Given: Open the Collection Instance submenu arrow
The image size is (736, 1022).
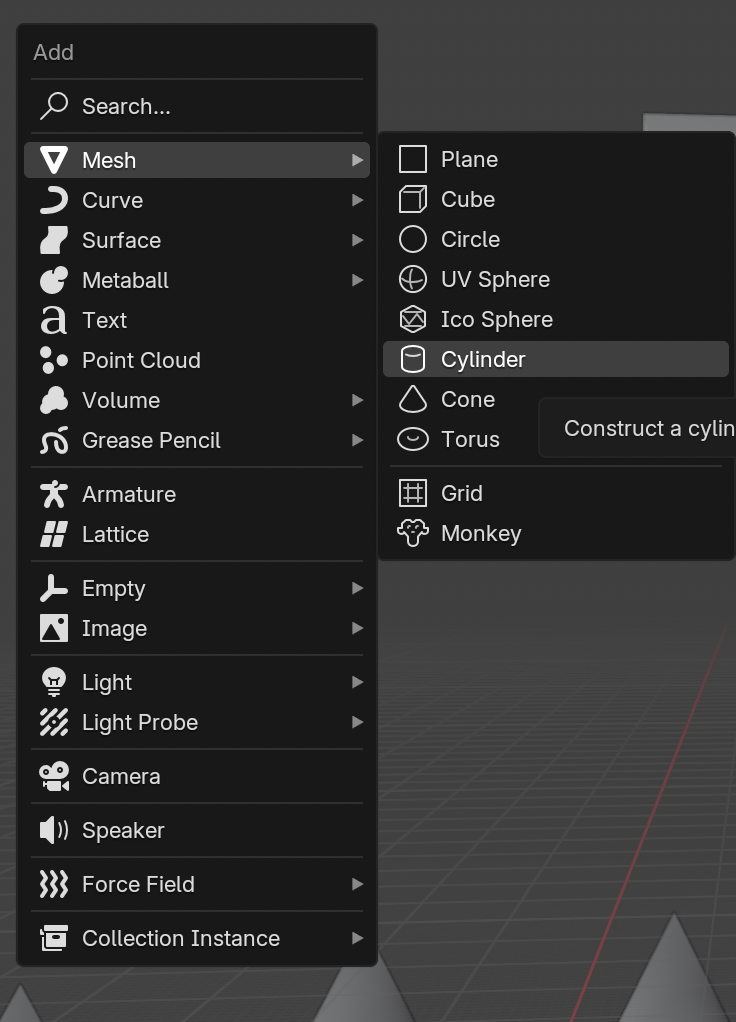Looking at the screenshot, I should (358, 939).
